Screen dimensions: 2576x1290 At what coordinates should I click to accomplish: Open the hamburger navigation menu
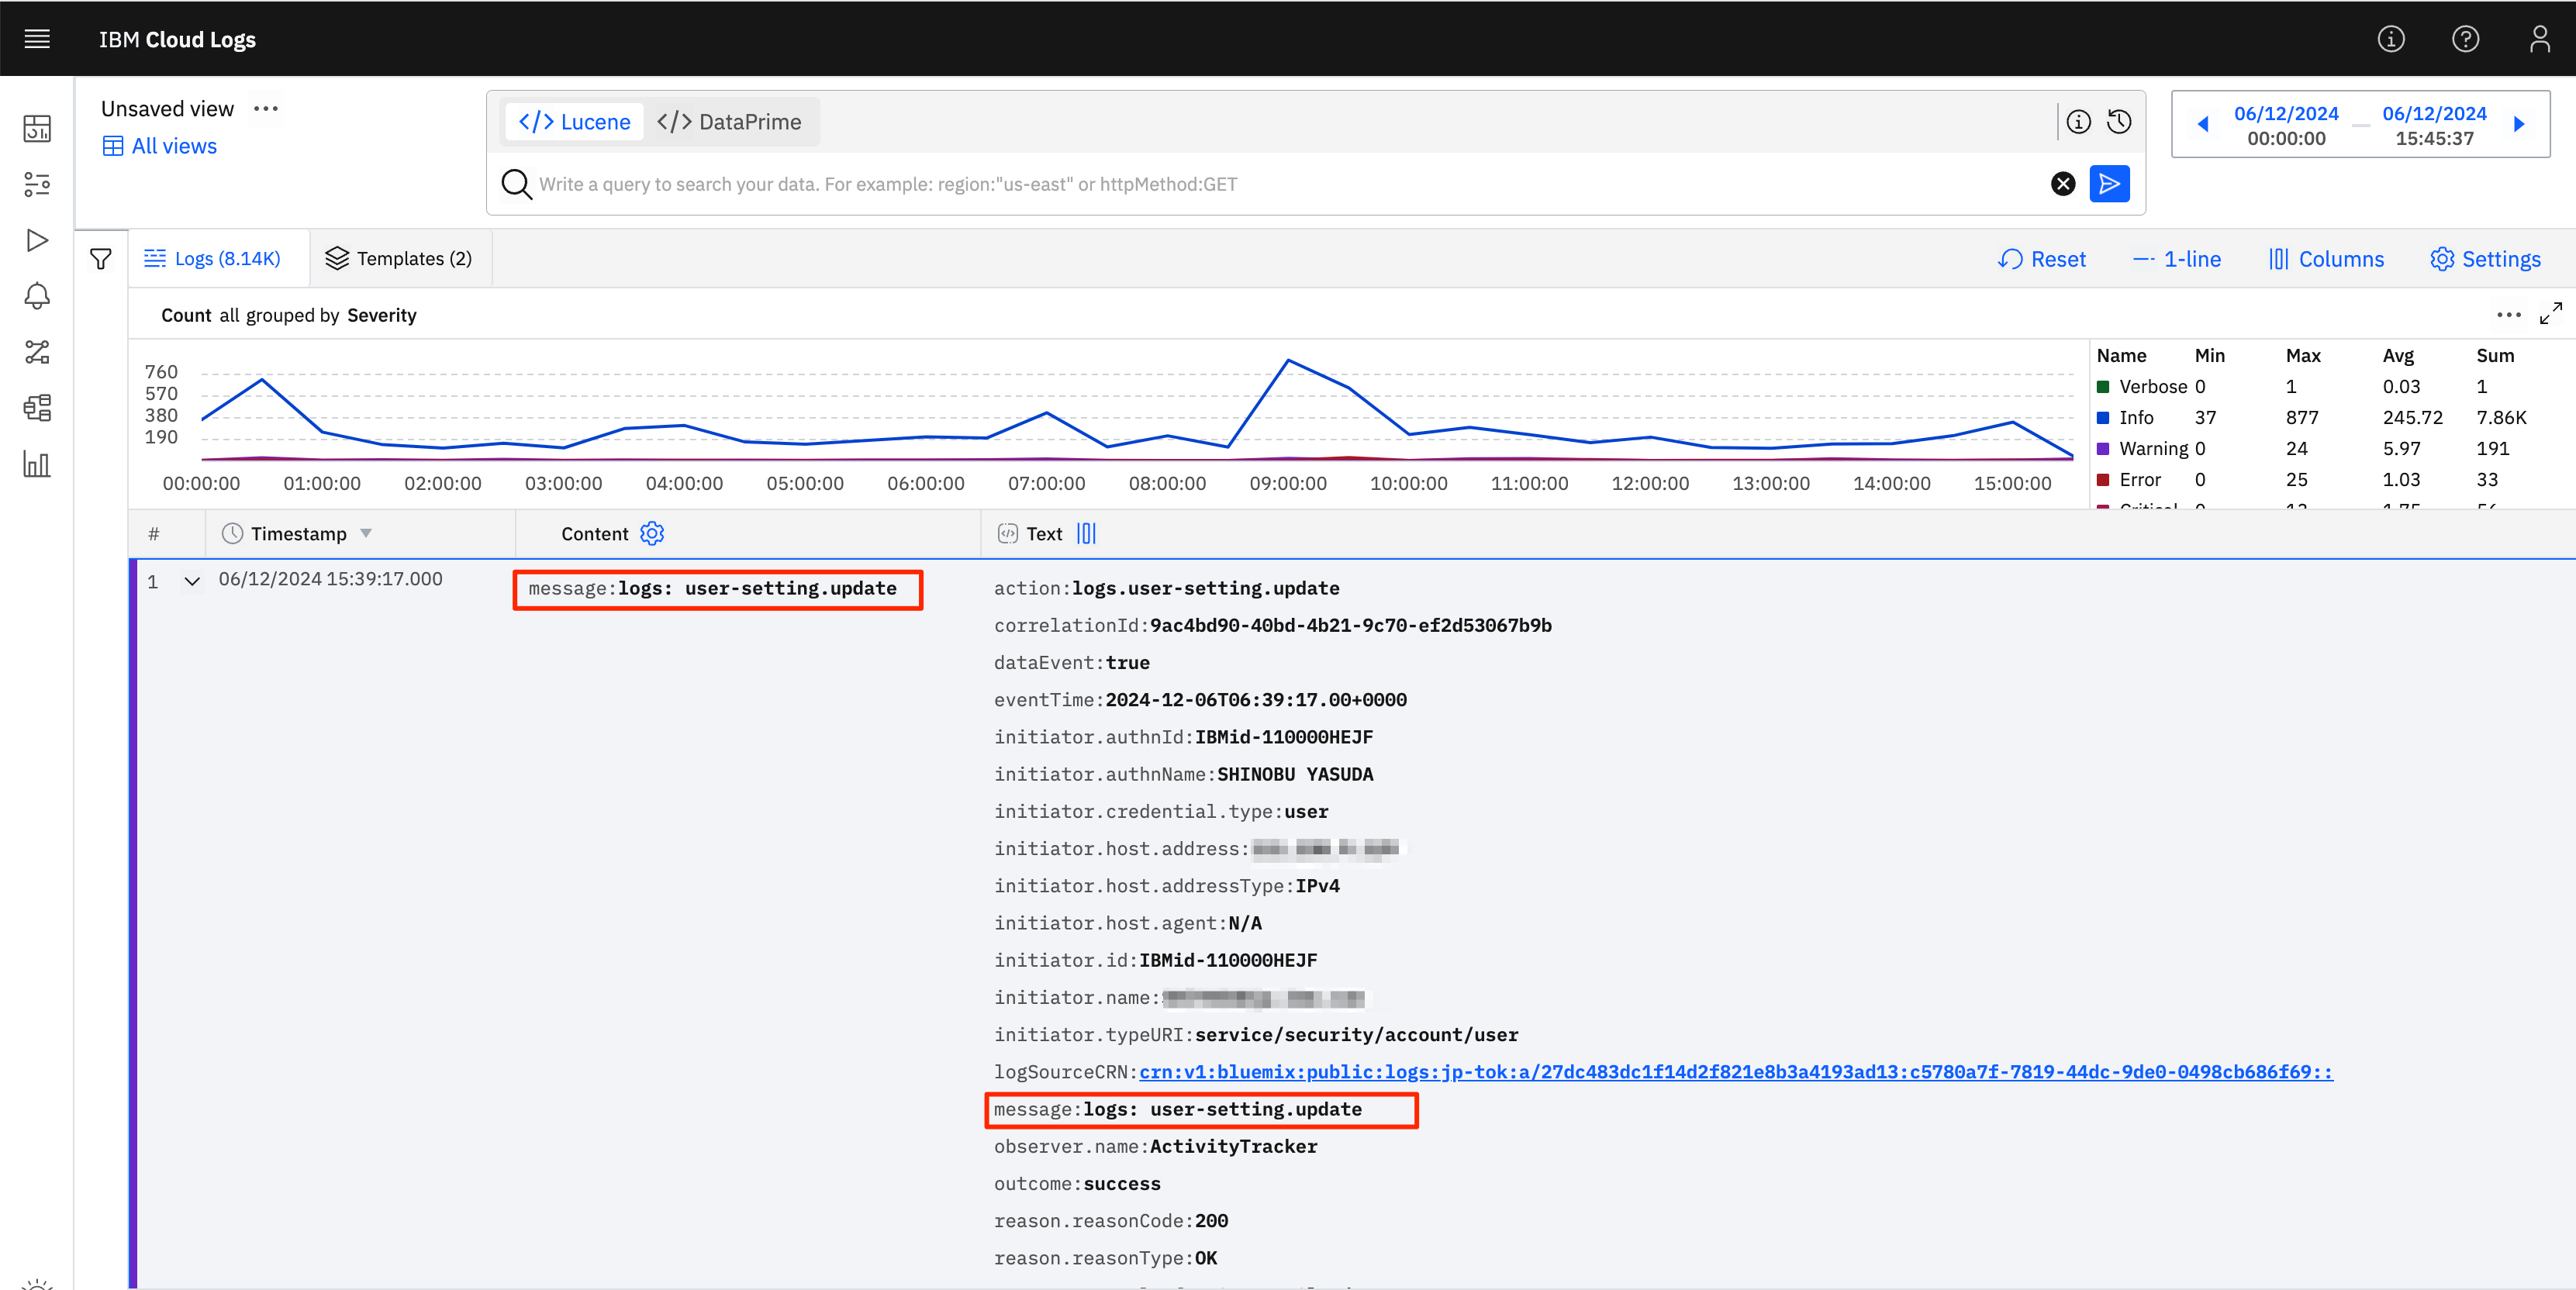coord(37,39)
